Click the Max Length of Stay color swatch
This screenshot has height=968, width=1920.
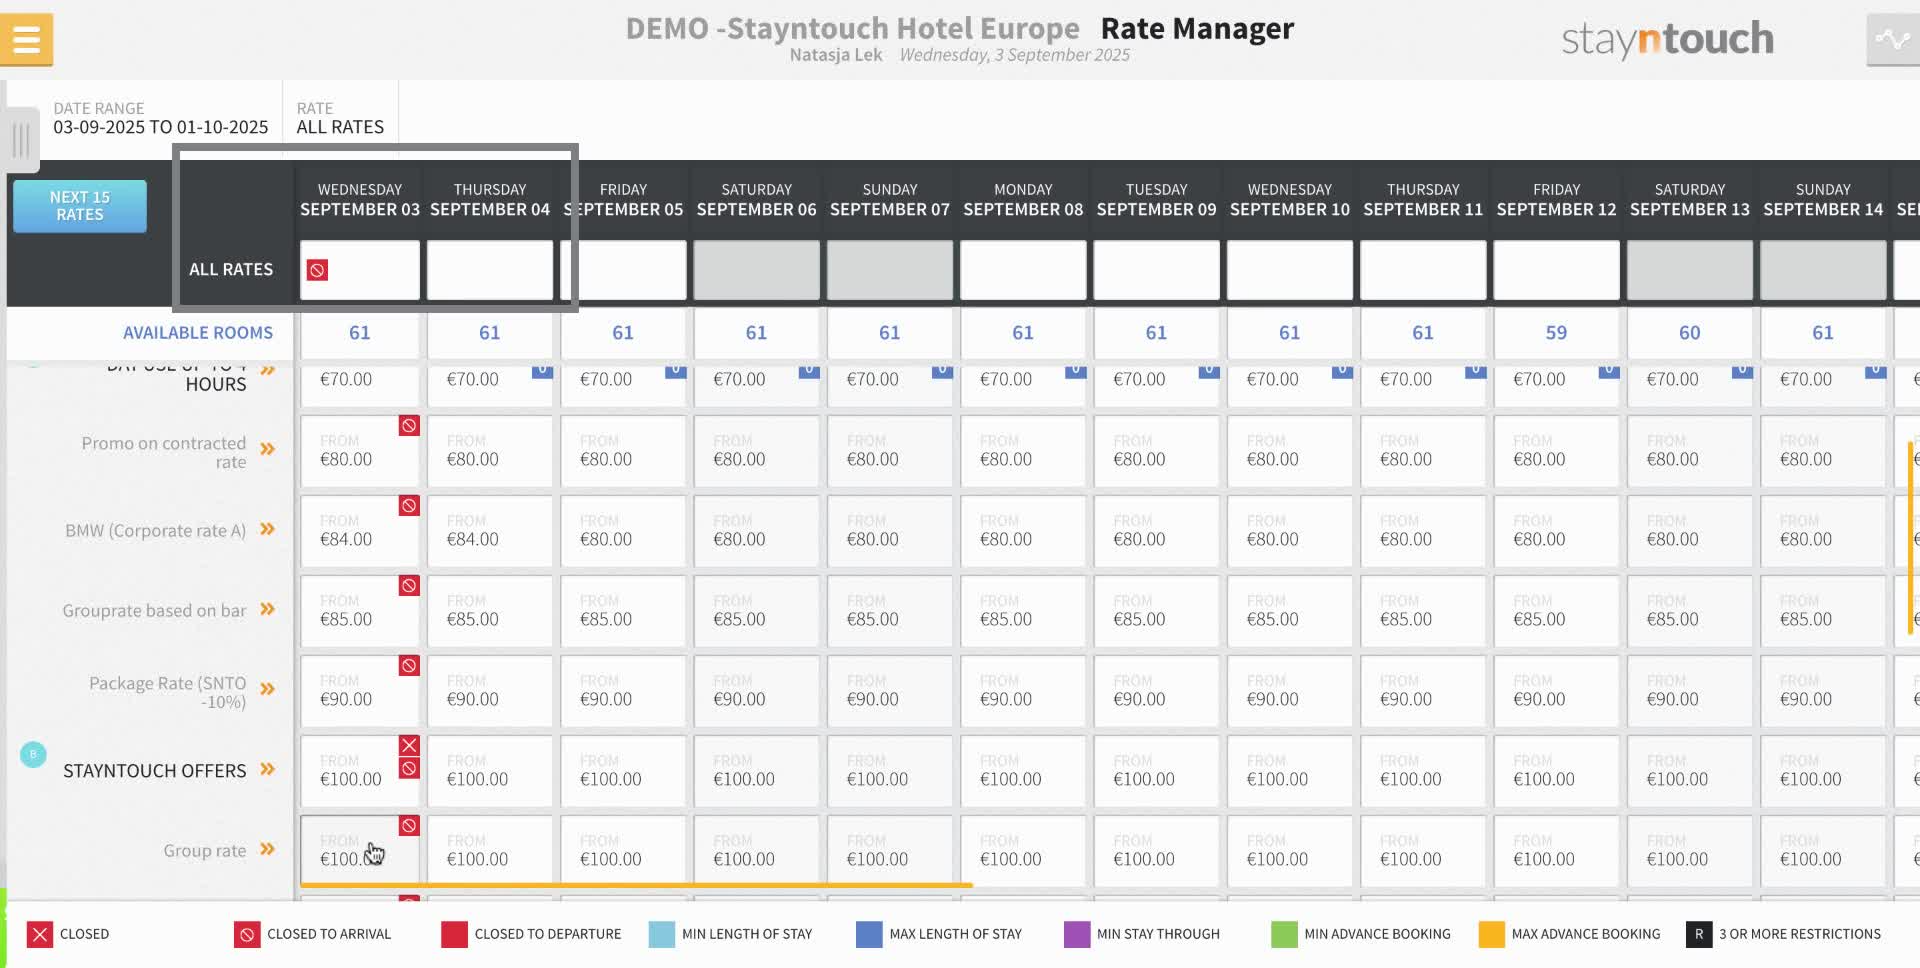point(869,935)
